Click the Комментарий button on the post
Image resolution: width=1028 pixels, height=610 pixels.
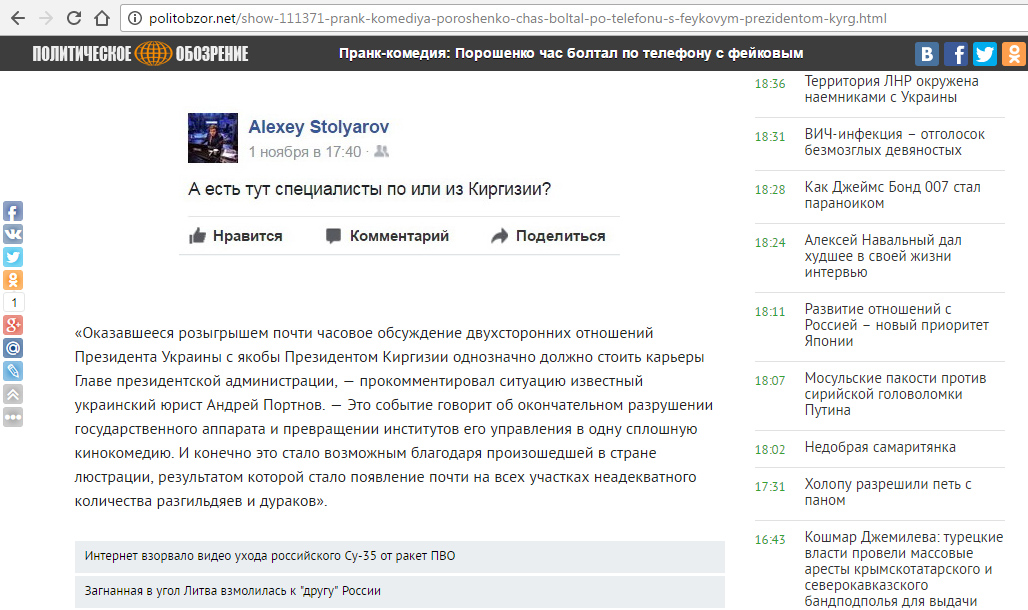(x=387, y=236)
